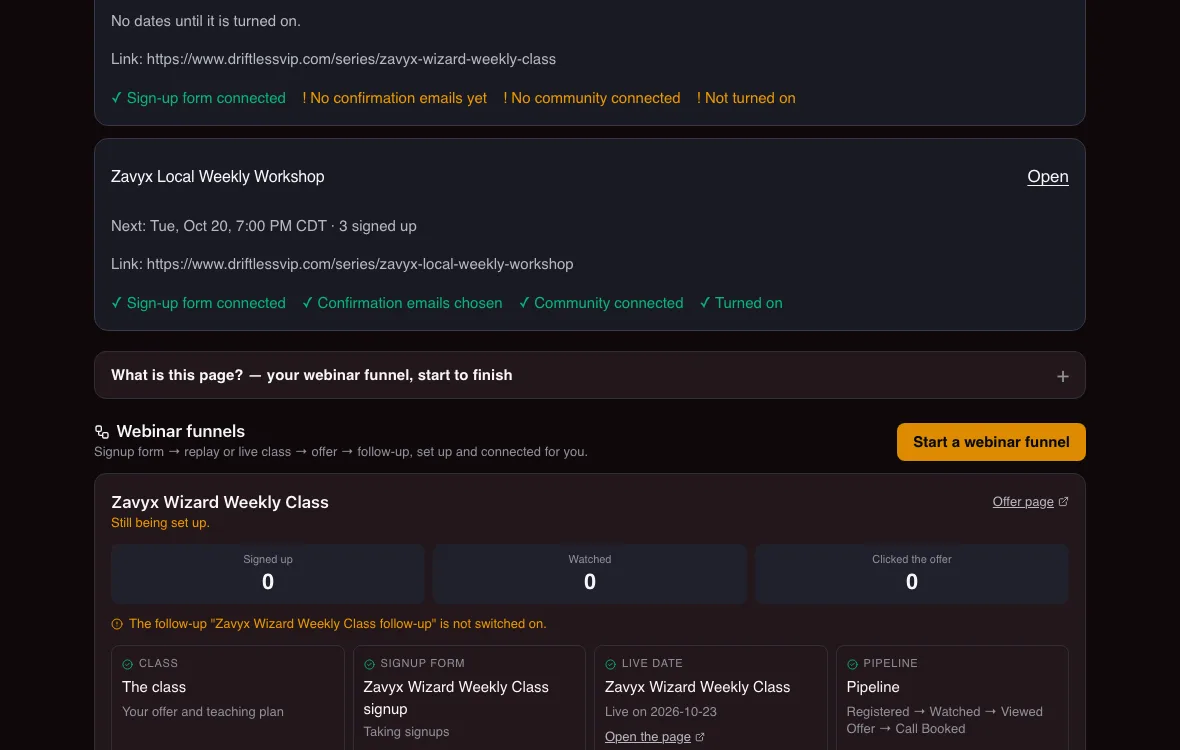Image resolution: width=1180 pixels, height=750 pixels.
Task: Click 'Sign-up form connected' under Local Weekly Workshop
Action: click(198, 303)
